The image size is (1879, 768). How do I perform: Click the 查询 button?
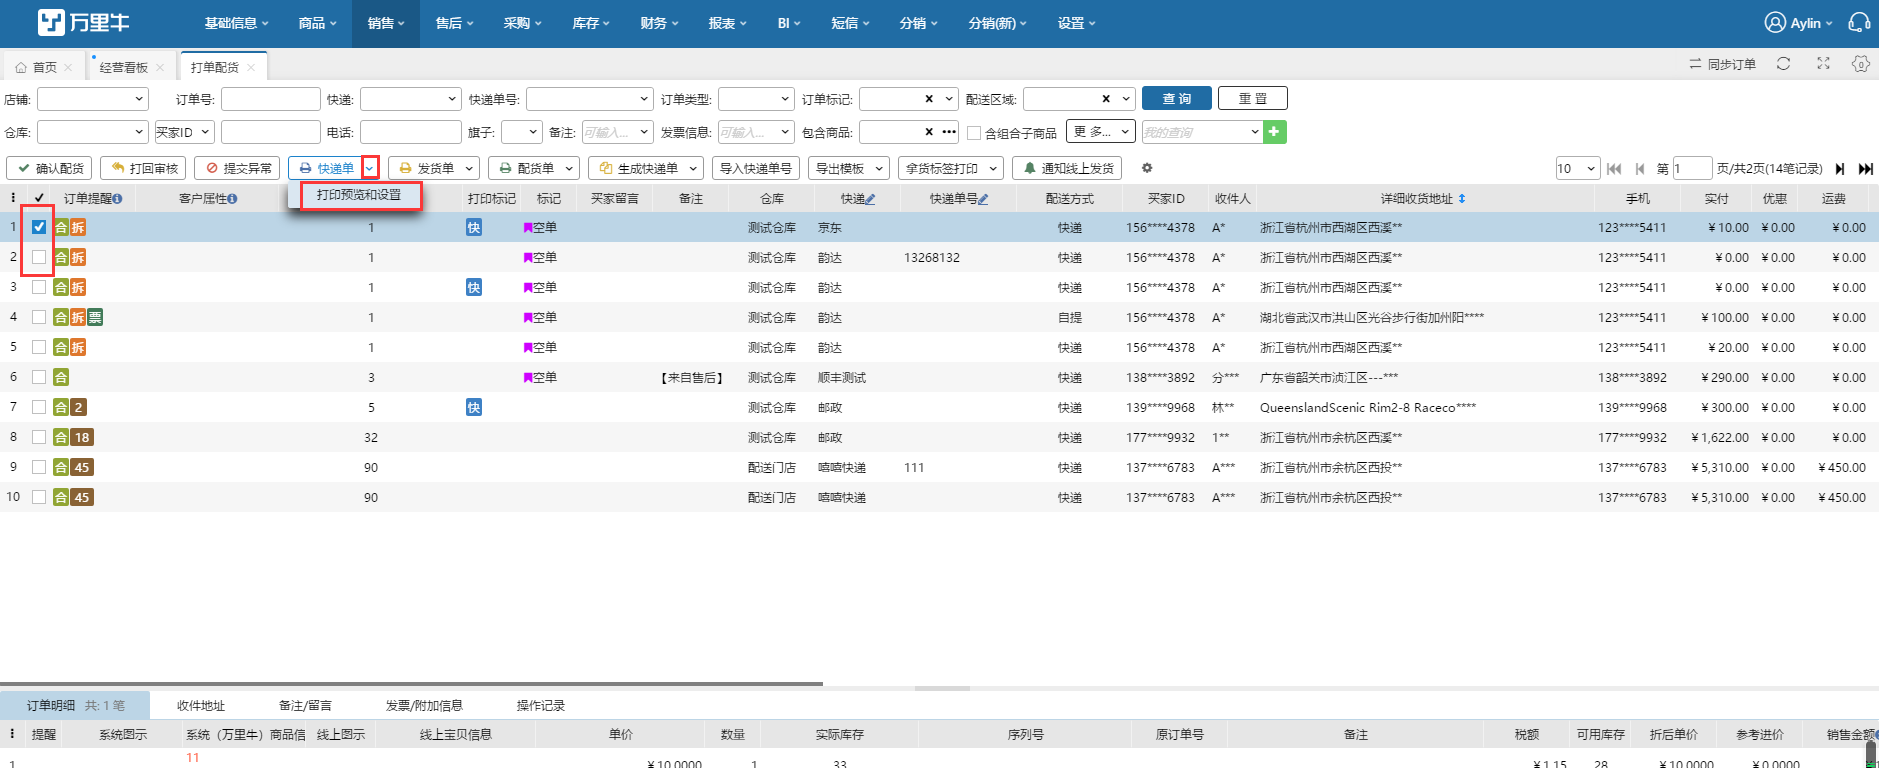click(1177, 98)
